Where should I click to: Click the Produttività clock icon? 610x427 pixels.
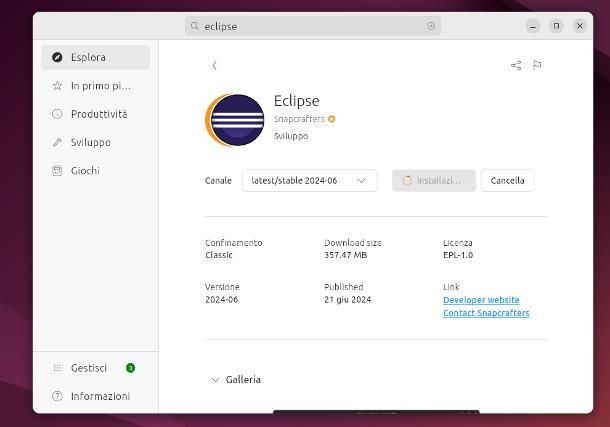click(x=57, y=114)
